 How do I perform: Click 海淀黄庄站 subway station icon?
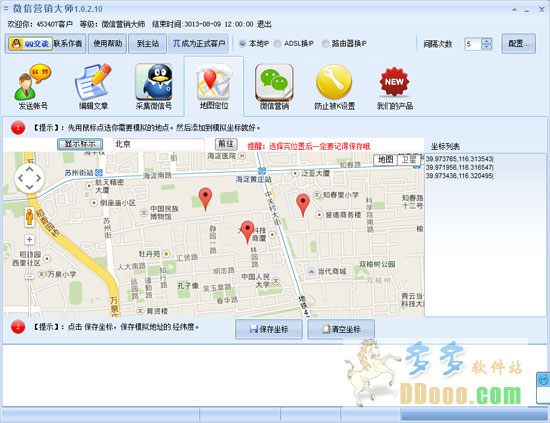coord(262,171)
